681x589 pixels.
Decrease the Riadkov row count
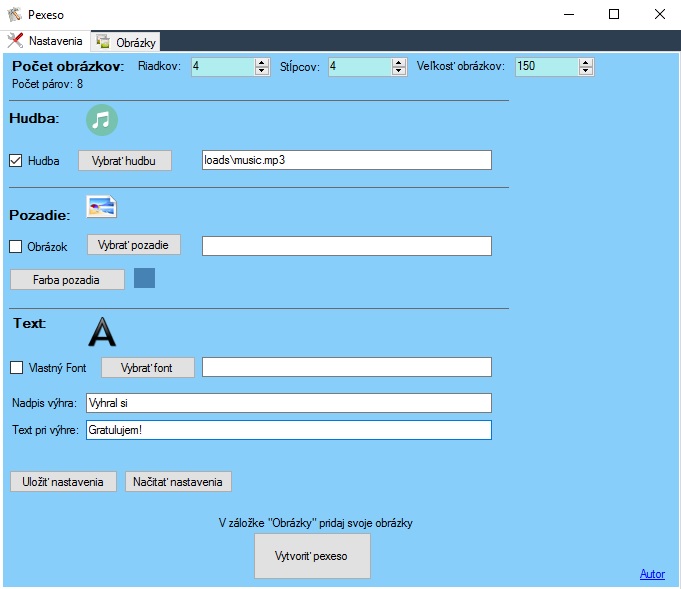[x=261, y=71]
